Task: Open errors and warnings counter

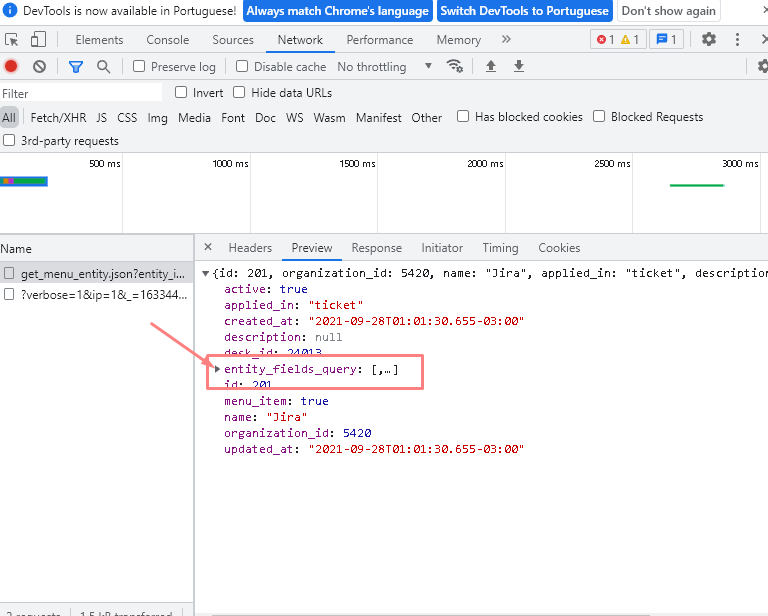Action: [x=618, y=40]
